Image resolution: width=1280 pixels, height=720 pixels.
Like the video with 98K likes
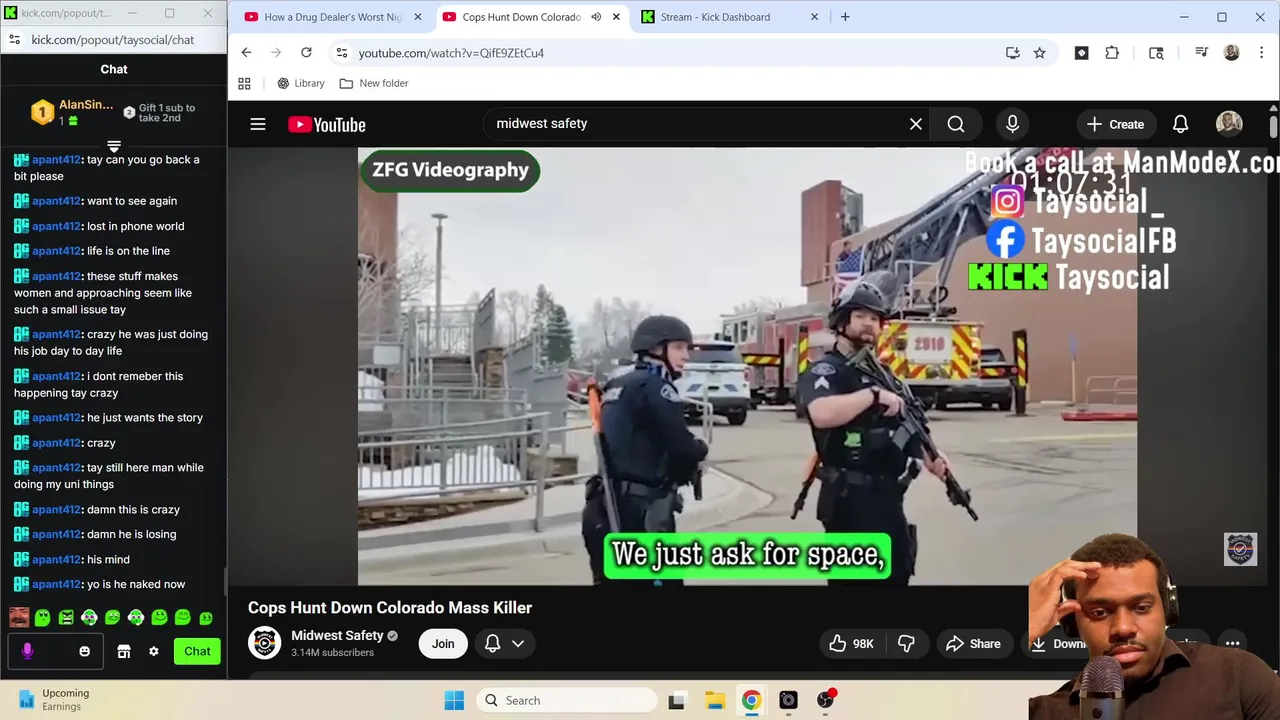pos(851,644)
